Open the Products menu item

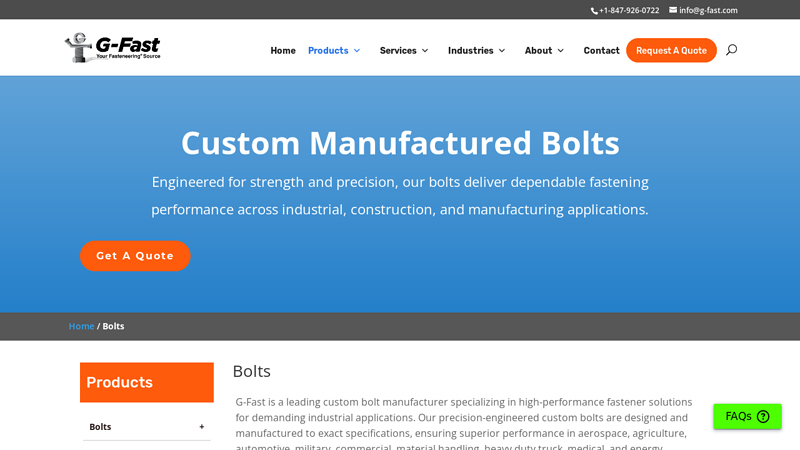pos(328,51)
